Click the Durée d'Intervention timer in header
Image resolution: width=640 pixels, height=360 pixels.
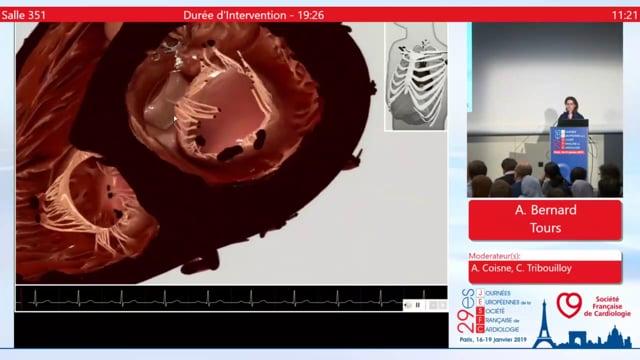(x=253, y=16)
